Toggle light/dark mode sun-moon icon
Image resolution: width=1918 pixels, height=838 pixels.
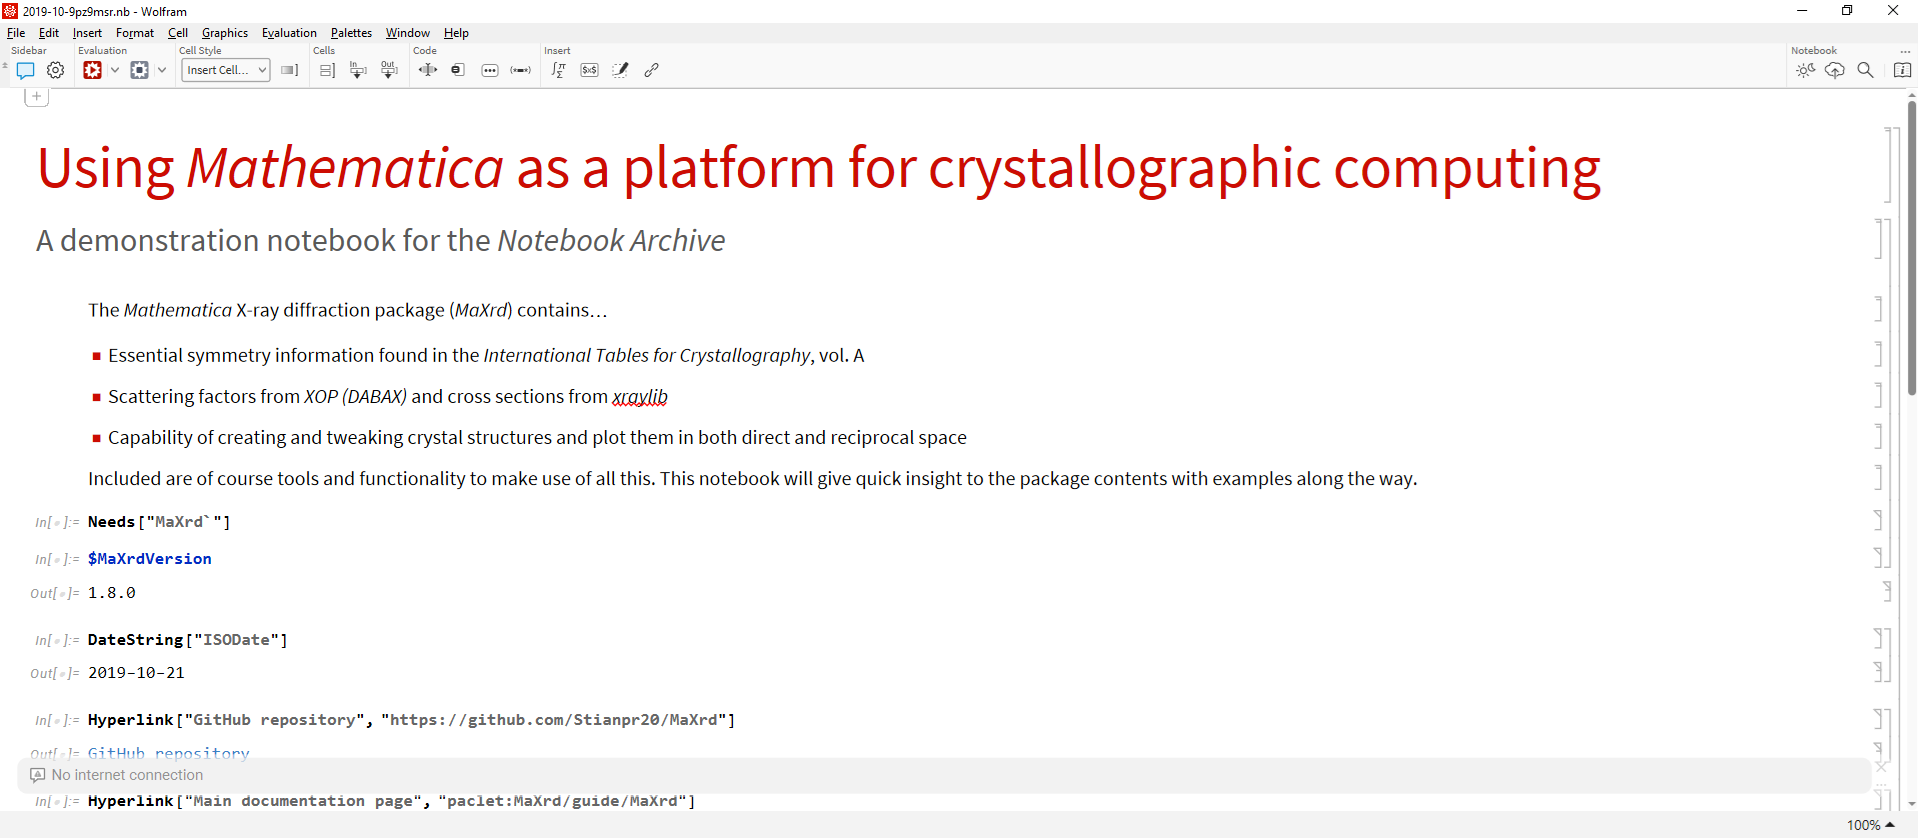pyautogui.click(x=1805, y=70)
